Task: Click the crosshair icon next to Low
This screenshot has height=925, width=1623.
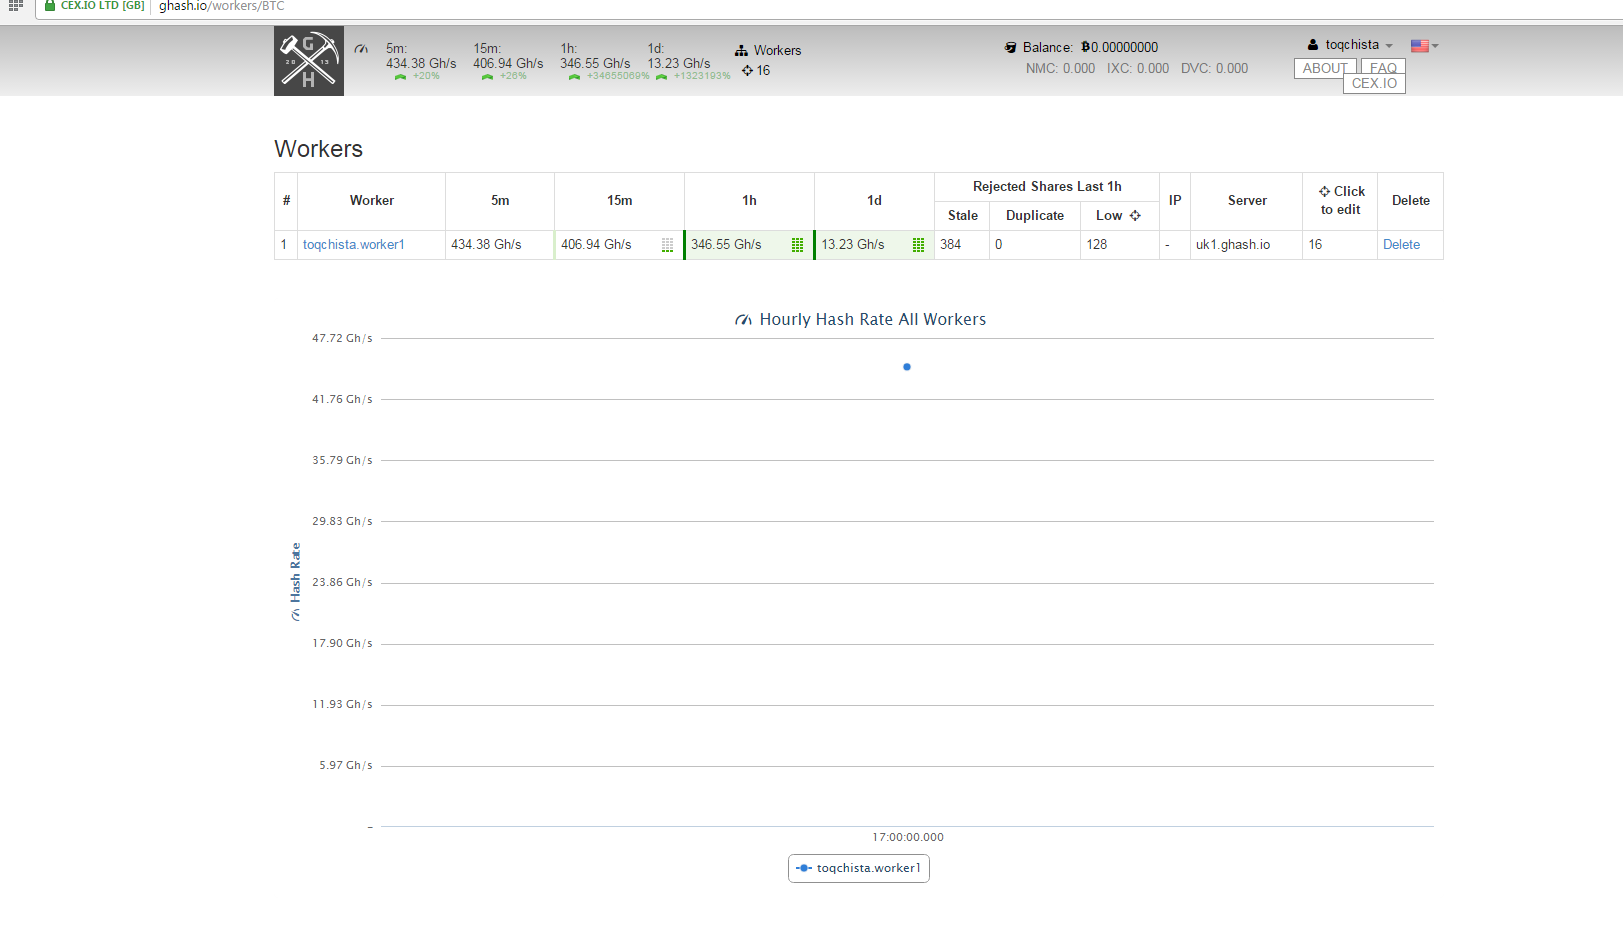Action: point(1135,216)
